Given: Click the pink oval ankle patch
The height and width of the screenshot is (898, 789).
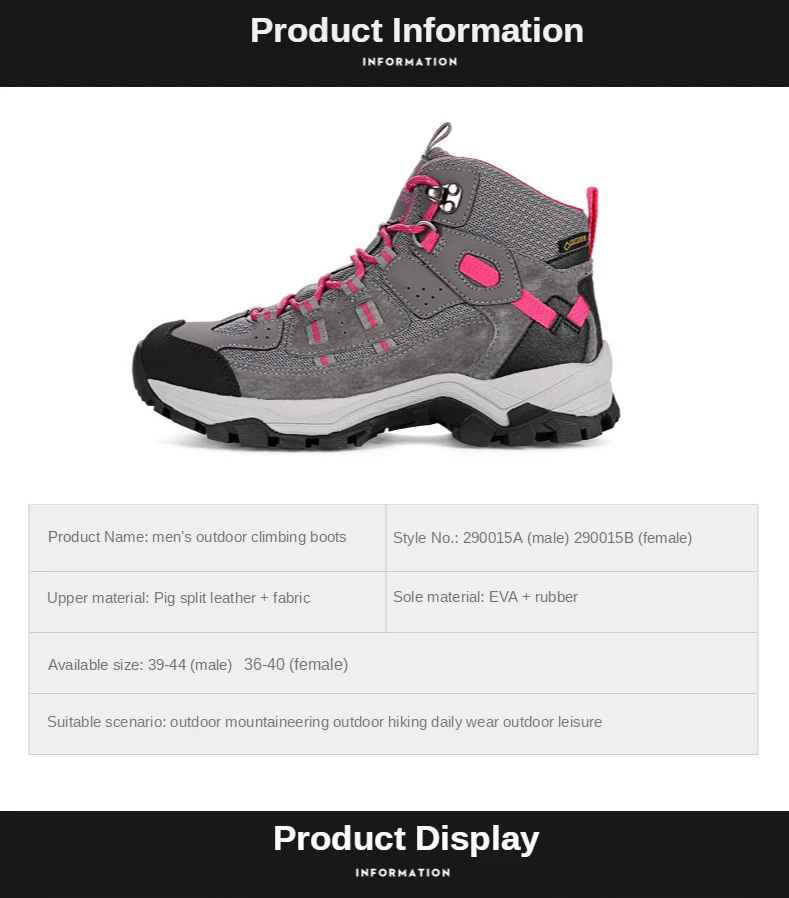Looking at the screenshot, I should (480, 270).
